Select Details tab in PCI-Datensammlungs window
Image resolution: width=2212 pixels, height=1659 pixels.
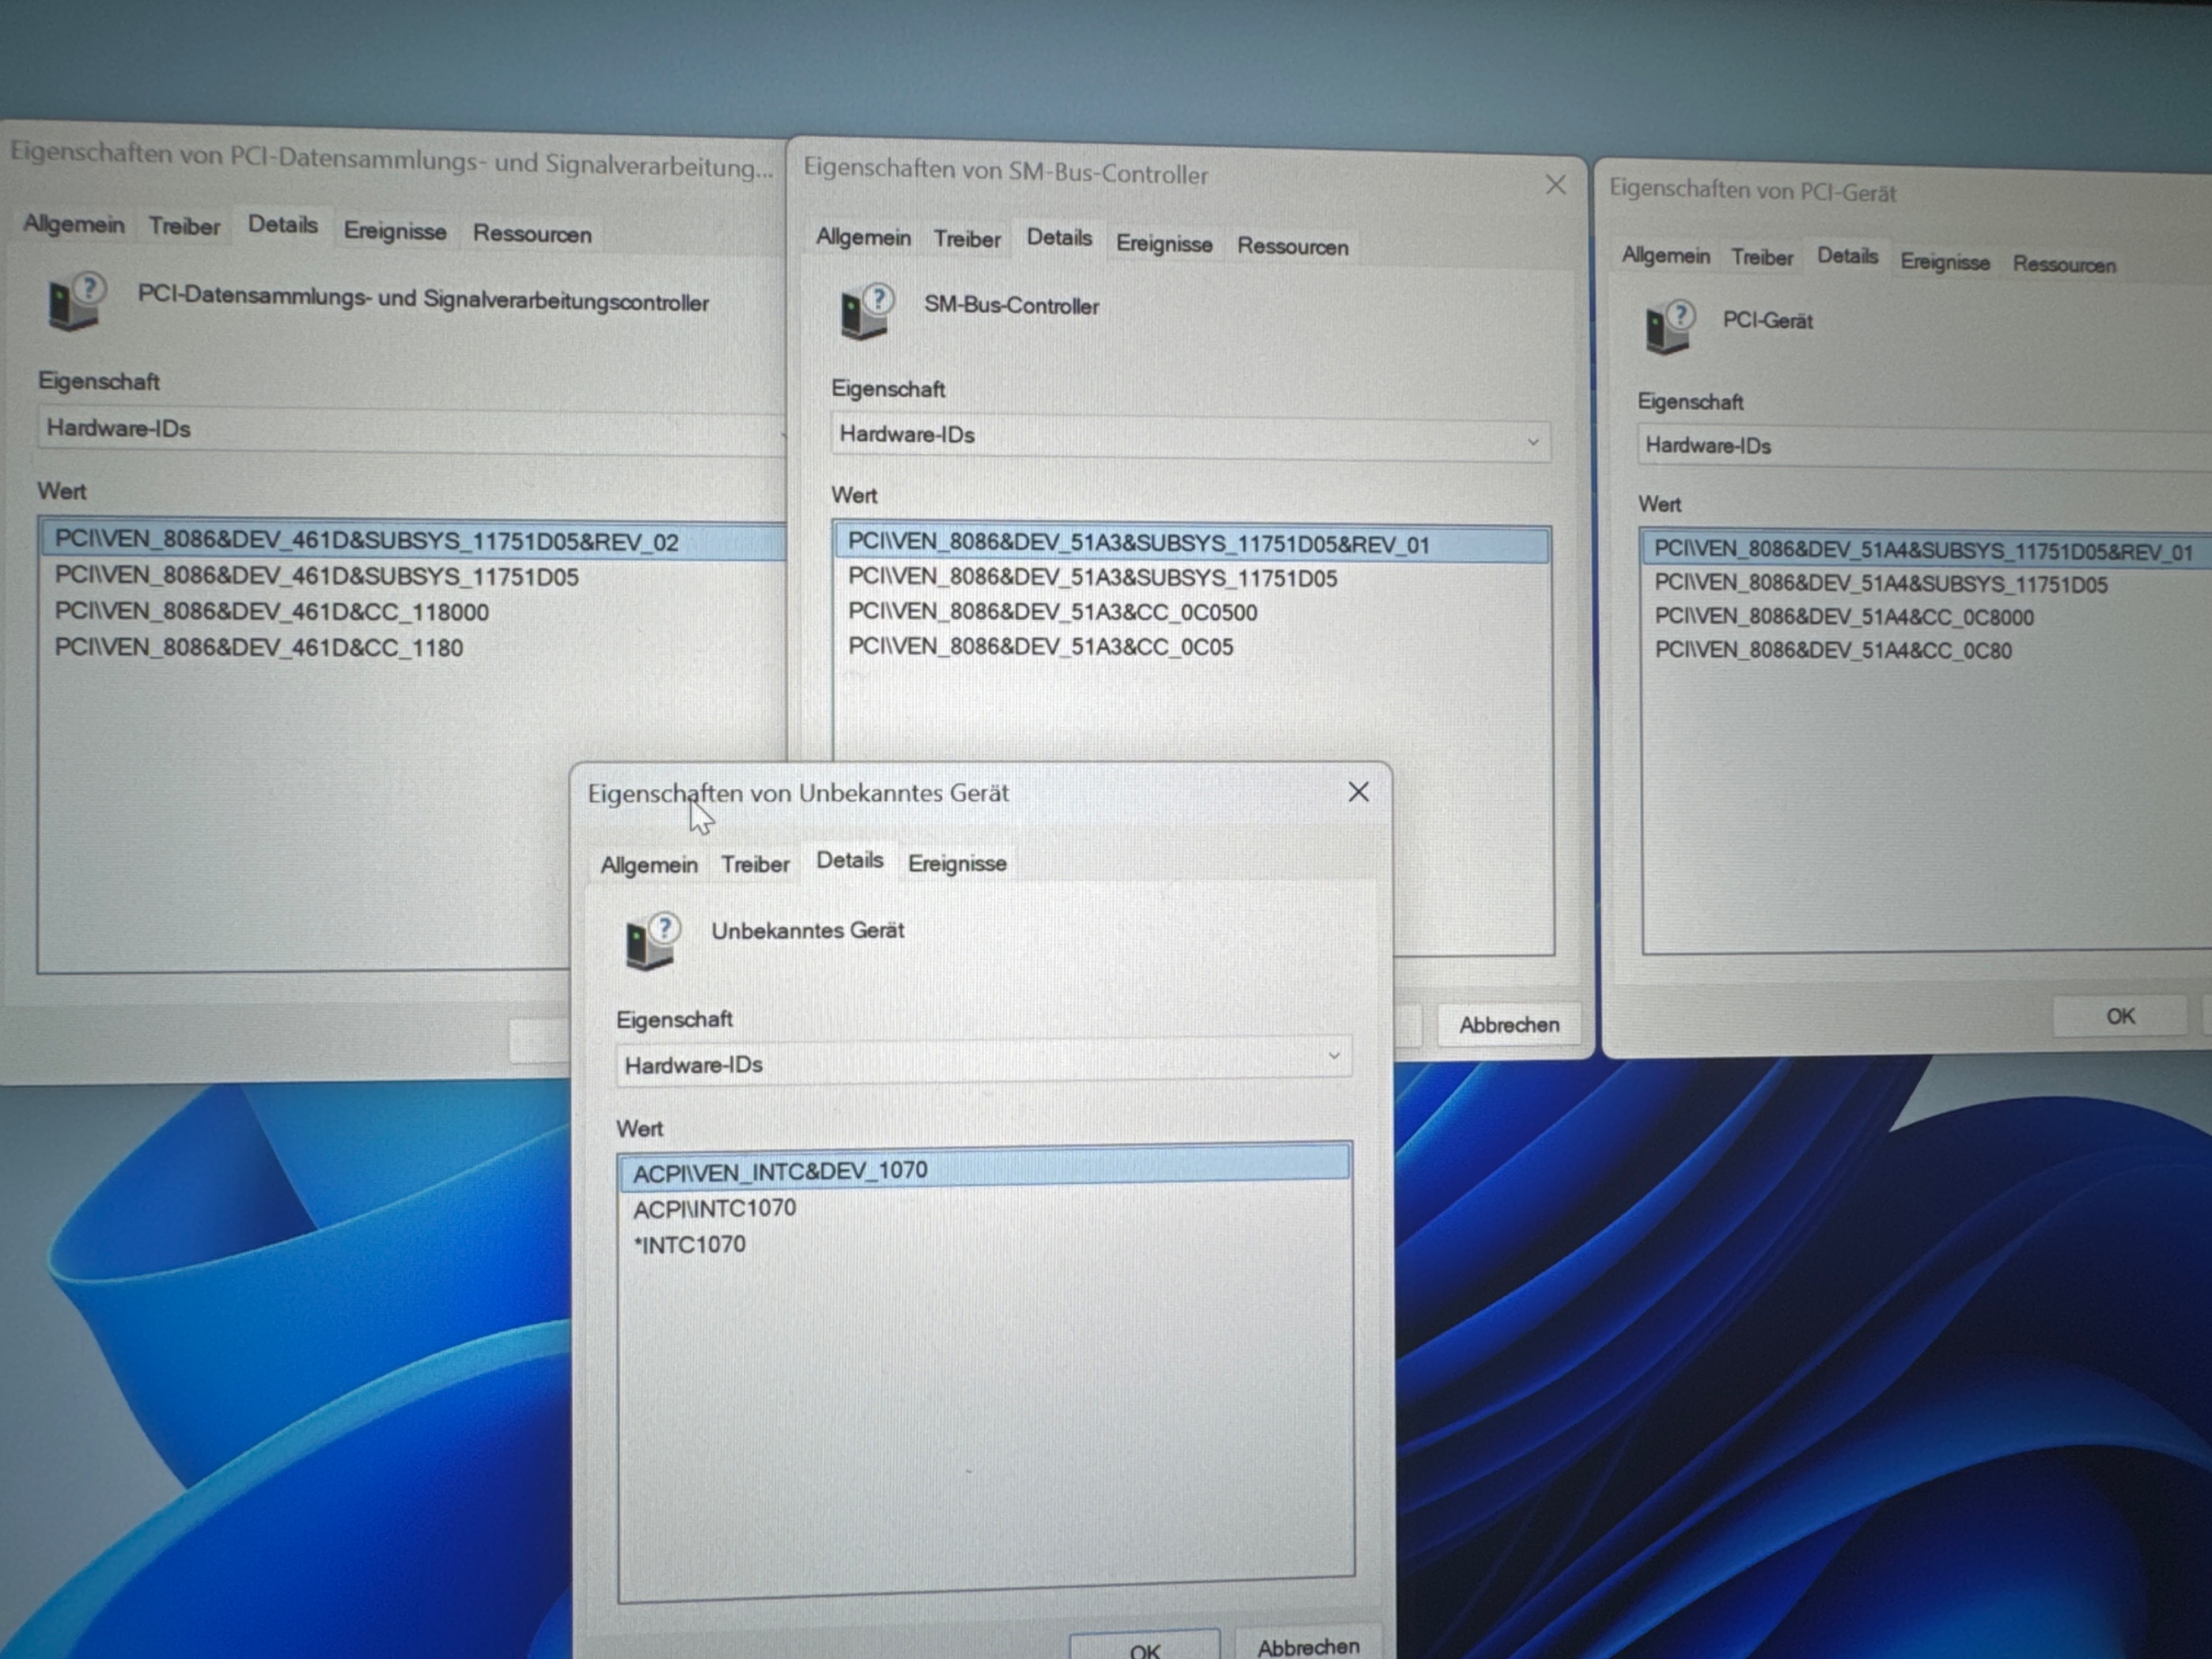coord(283,225)
